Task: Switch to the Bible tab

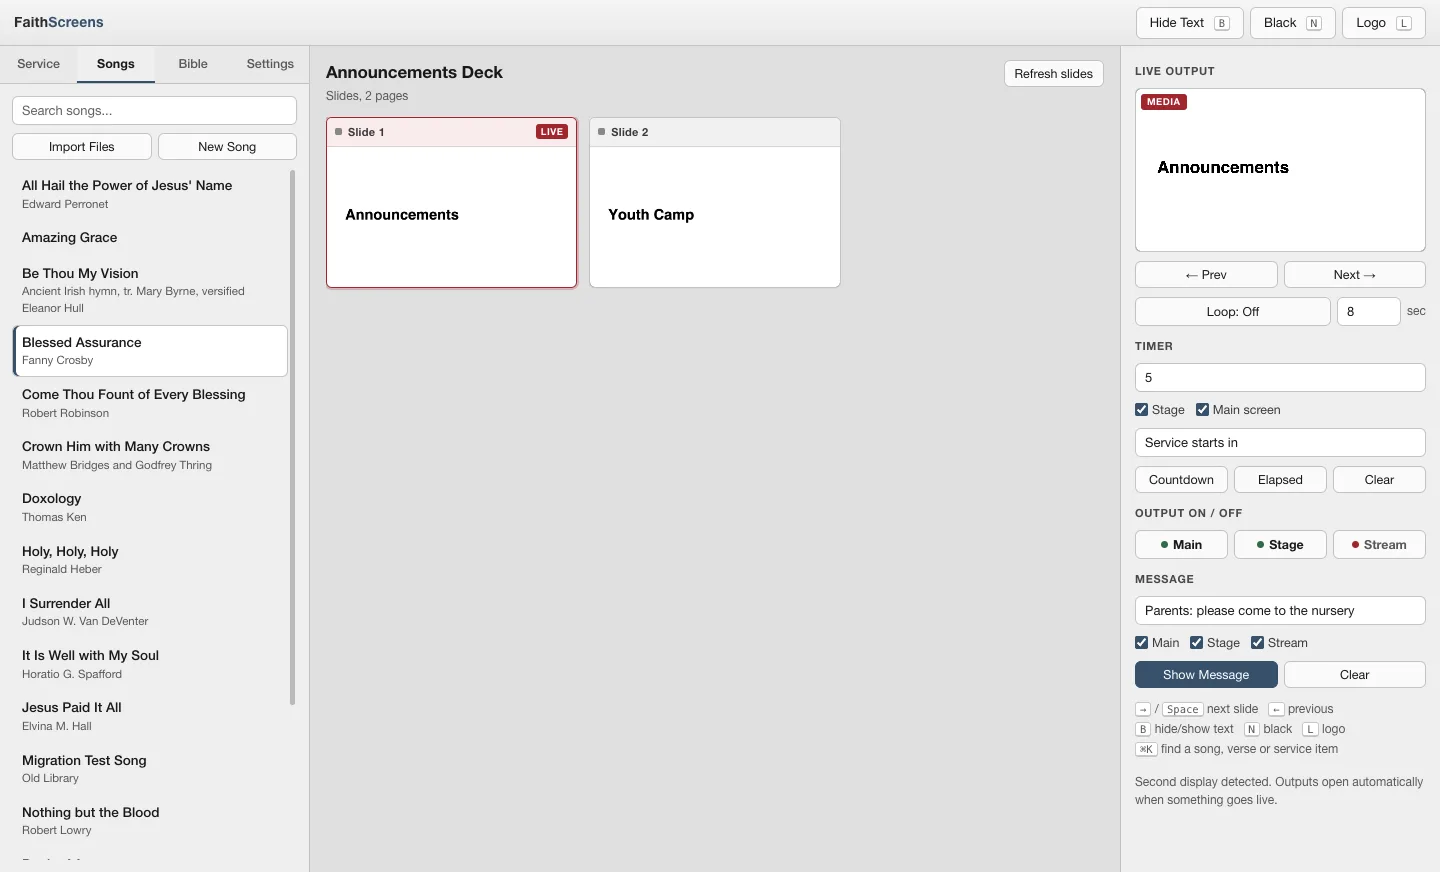Action: pos(193,64)
